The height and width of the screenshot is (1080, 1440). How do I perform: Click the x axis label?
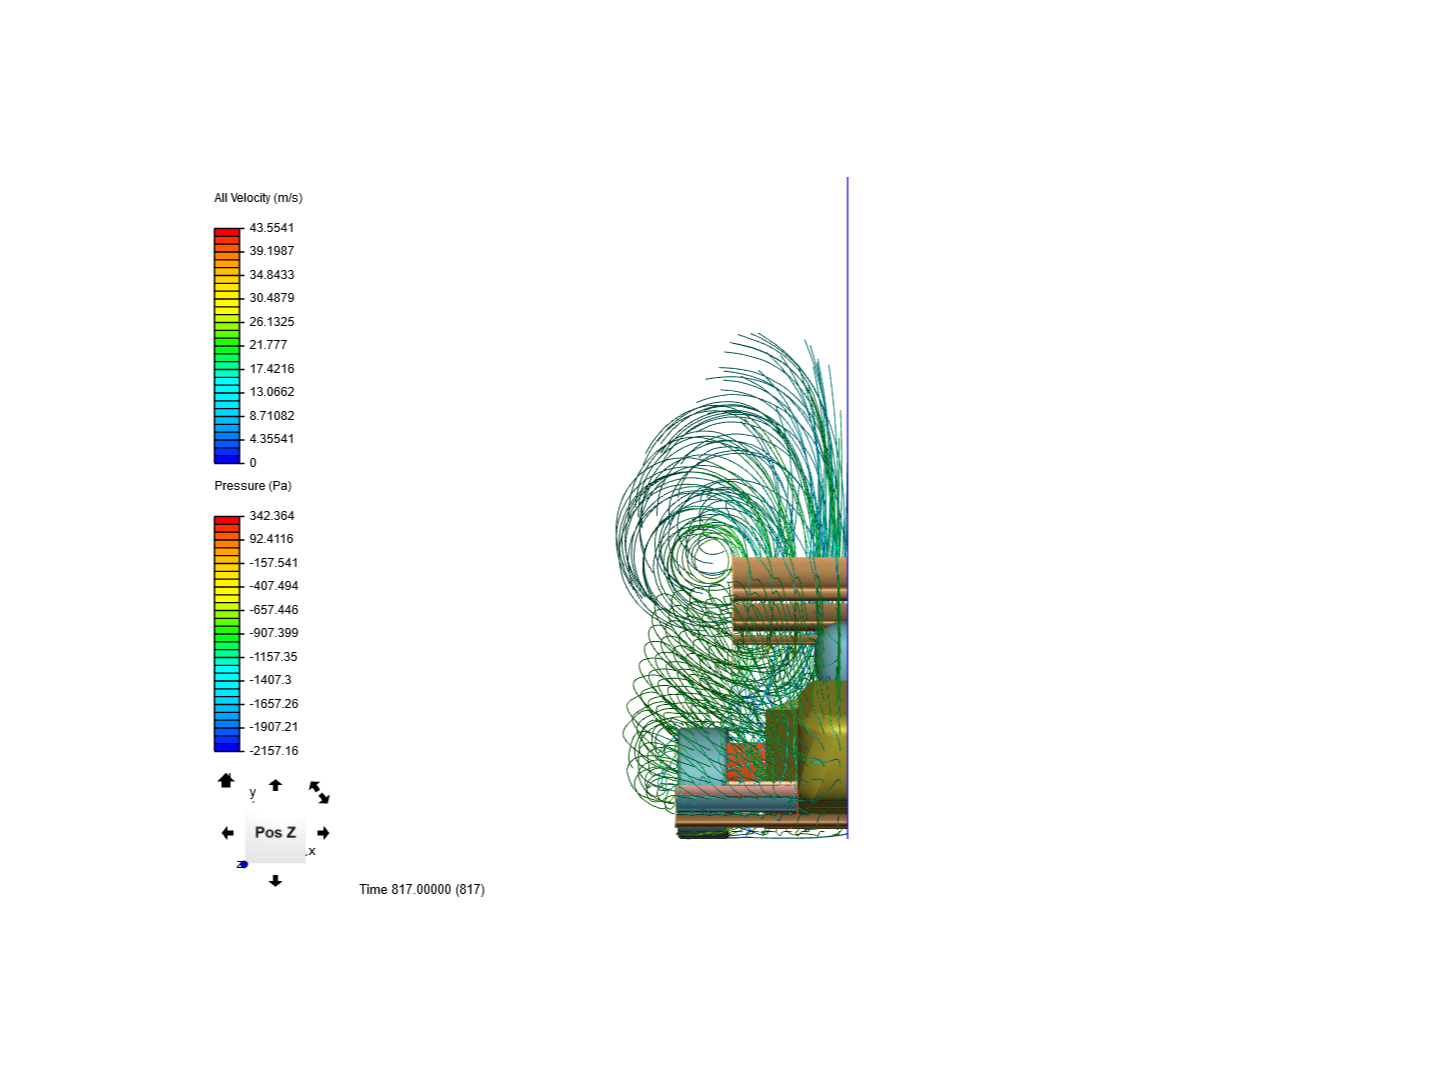tap(312, 851)
